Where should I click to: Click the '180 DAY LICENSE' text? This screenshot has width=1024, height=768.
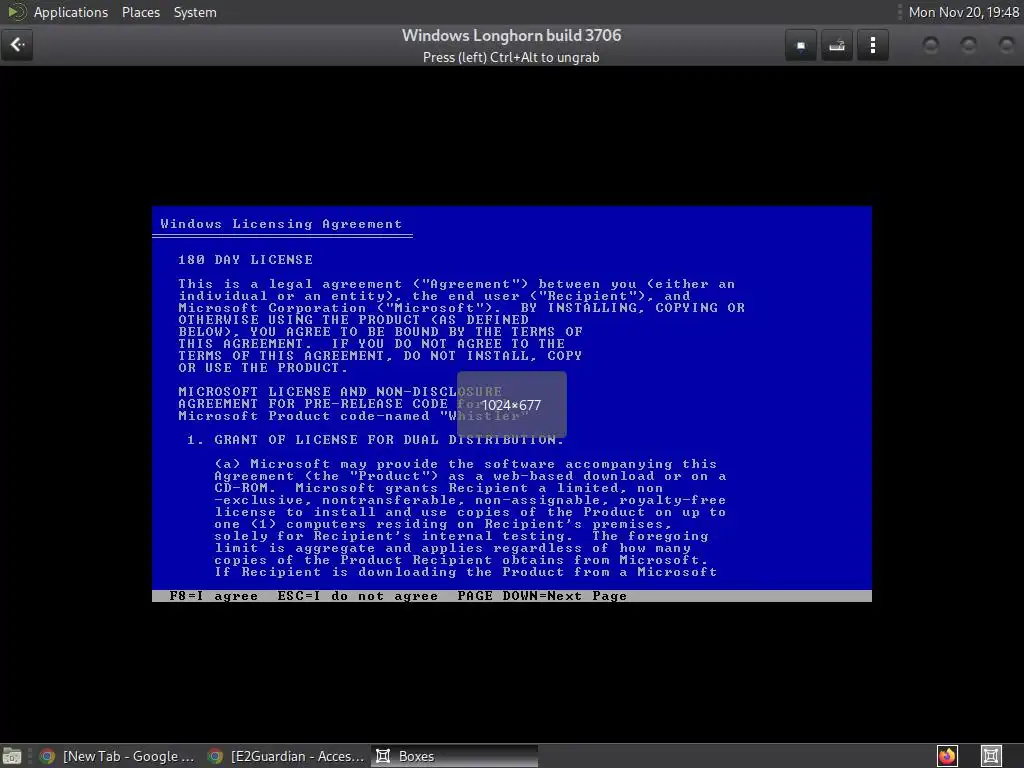click(x=245, y=260)
